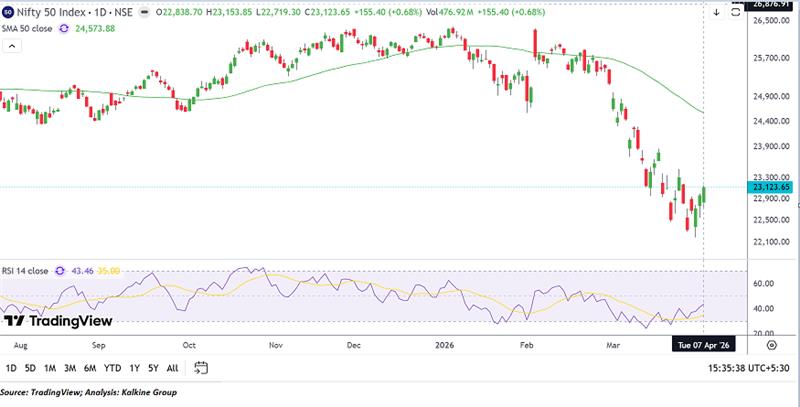
Task: Click the object tree icon near price scale
Action: click(737, 12)
